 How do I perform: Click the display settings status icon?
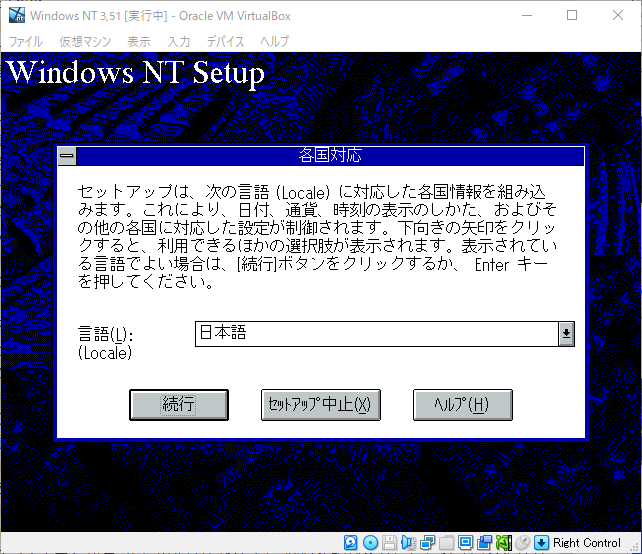point(466,543)
